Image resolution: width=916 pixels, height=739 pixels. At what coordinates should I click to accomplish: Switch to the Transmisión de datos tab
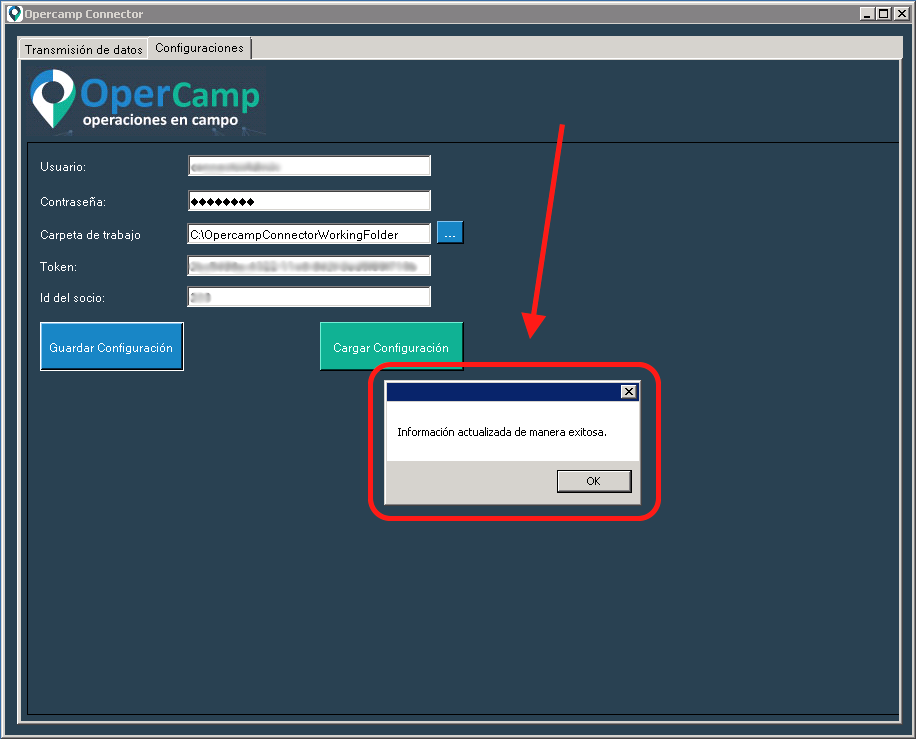tap(83, 49)
